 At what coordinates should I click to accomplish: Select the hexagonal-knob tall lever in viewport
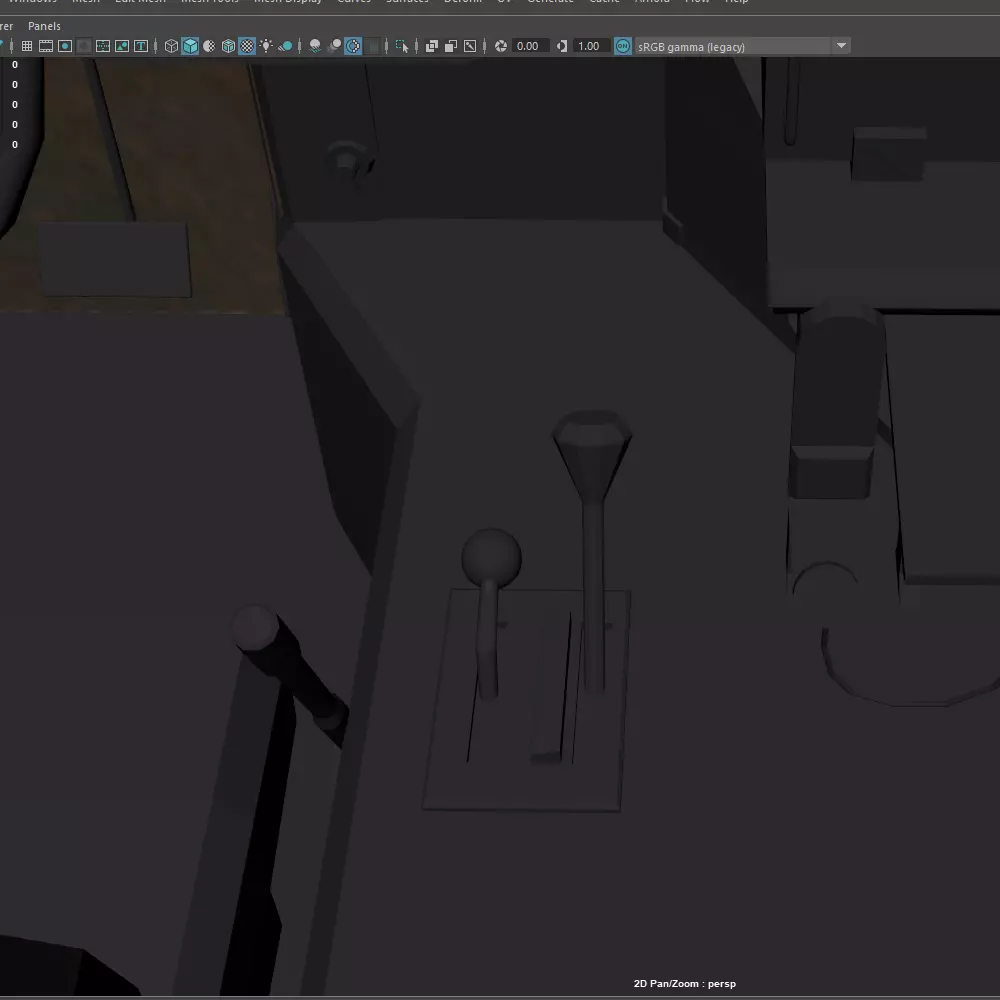[592, 548]
